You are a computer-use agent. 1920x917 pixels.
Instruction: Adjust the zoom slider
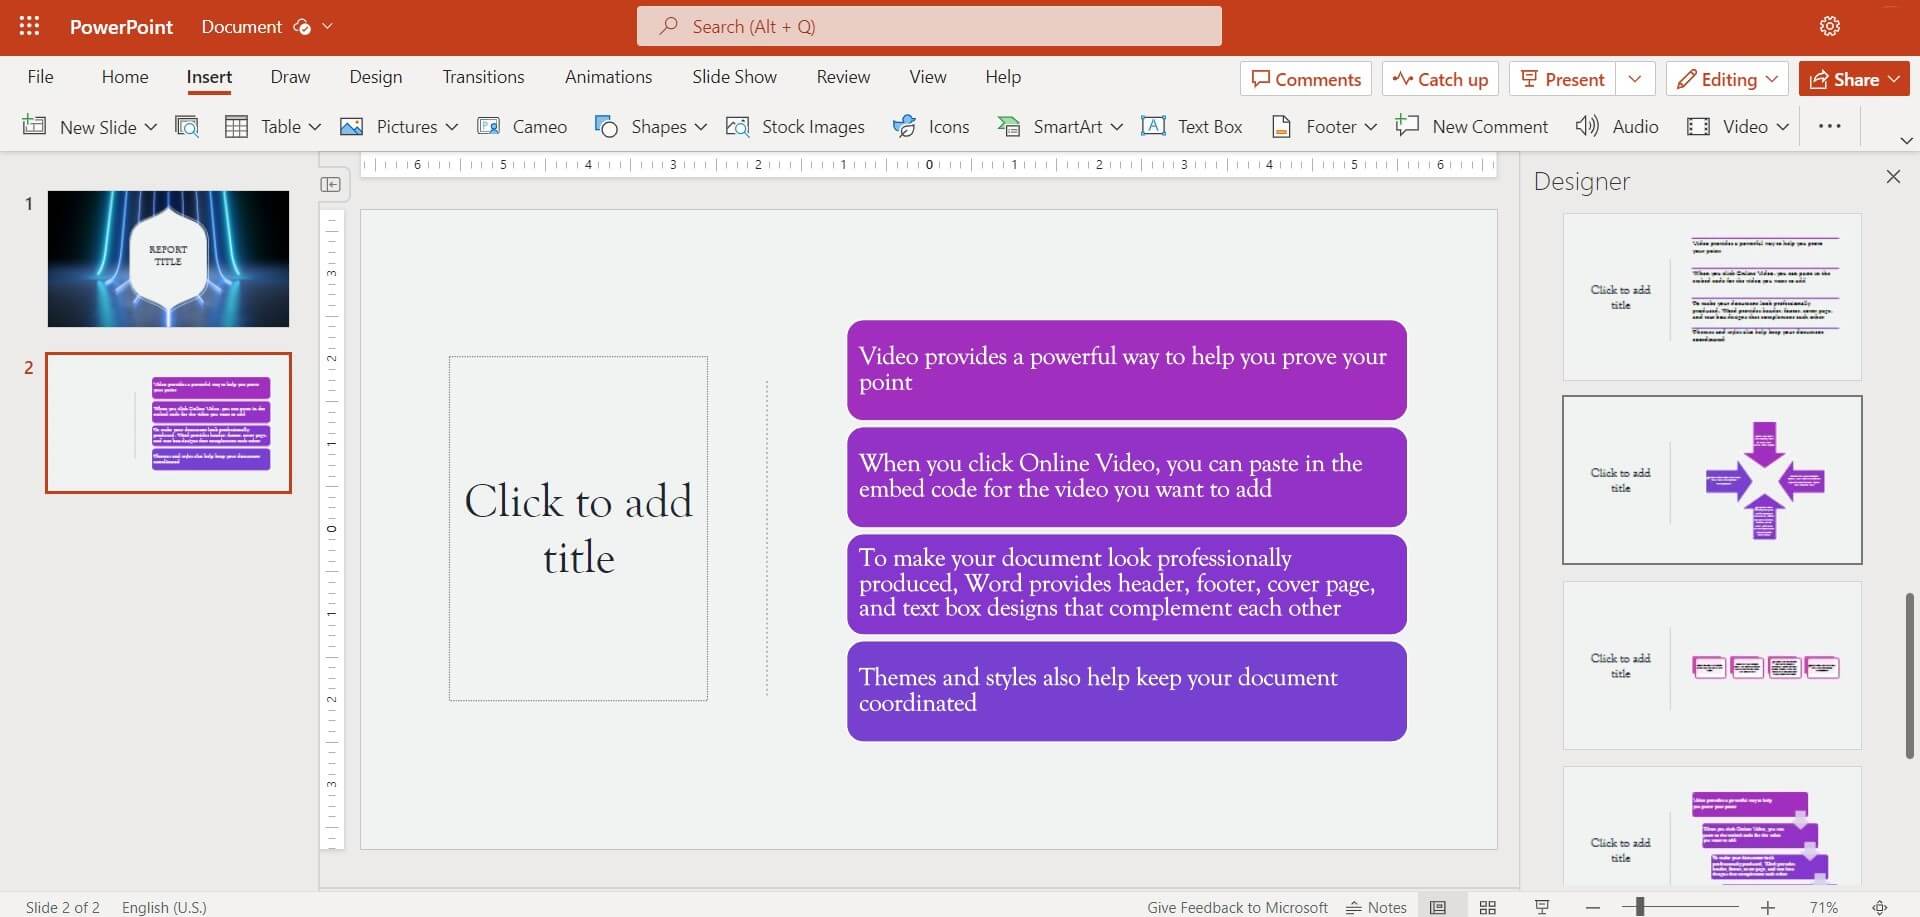(1680, 906)
